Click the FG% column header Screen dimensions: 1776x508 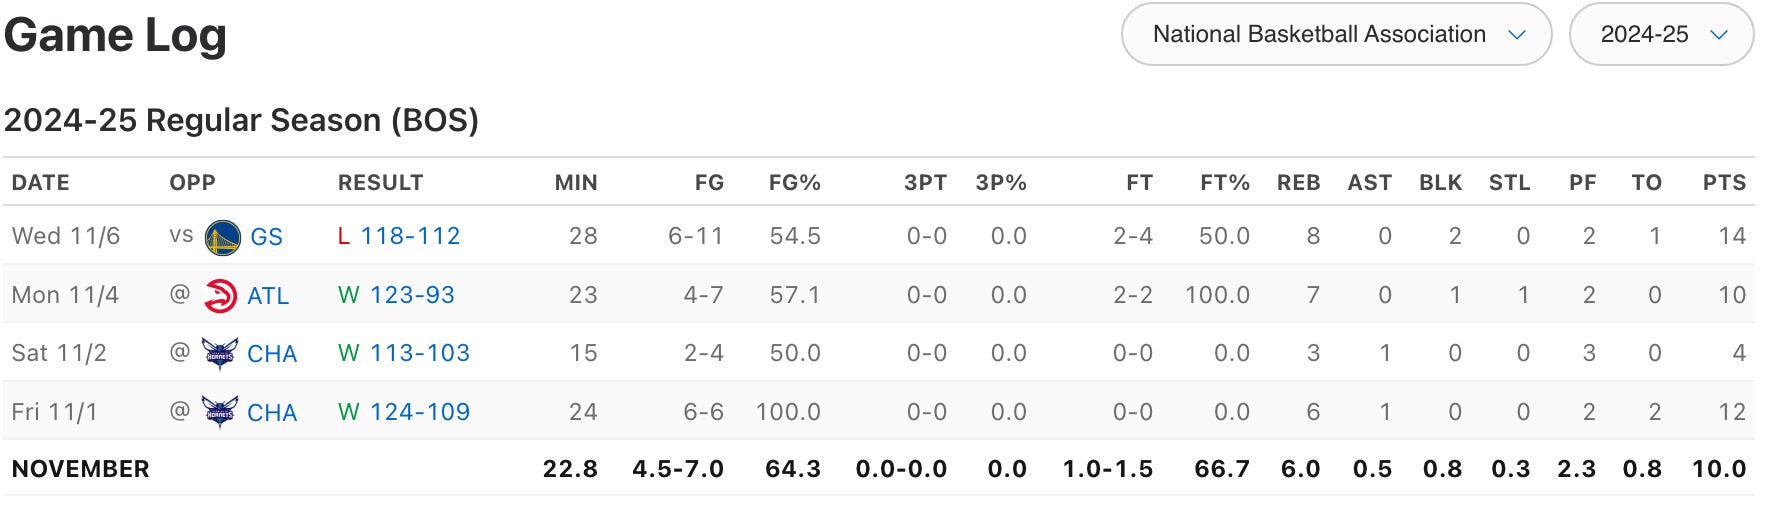point(794,183)
